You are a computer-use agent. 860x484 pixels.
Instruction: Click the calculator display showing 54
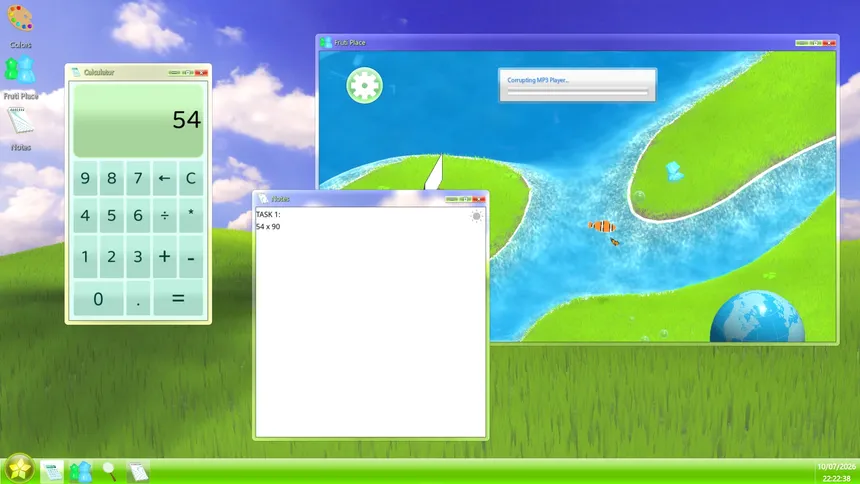(x=138, y=120)
